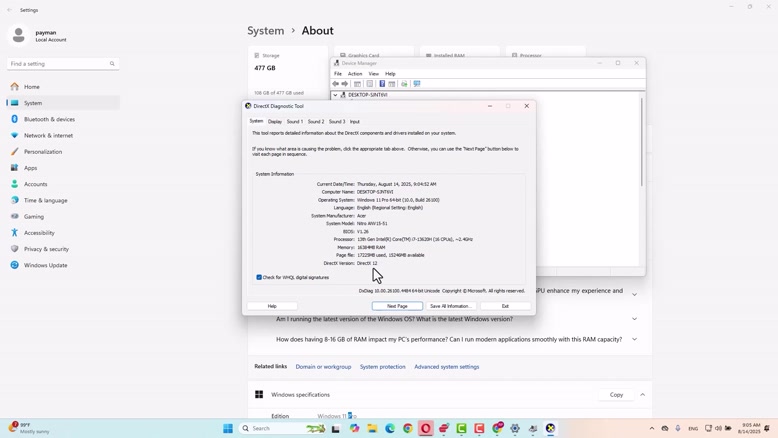Open Microsoft Edge from taskbar

click(390, 428)
